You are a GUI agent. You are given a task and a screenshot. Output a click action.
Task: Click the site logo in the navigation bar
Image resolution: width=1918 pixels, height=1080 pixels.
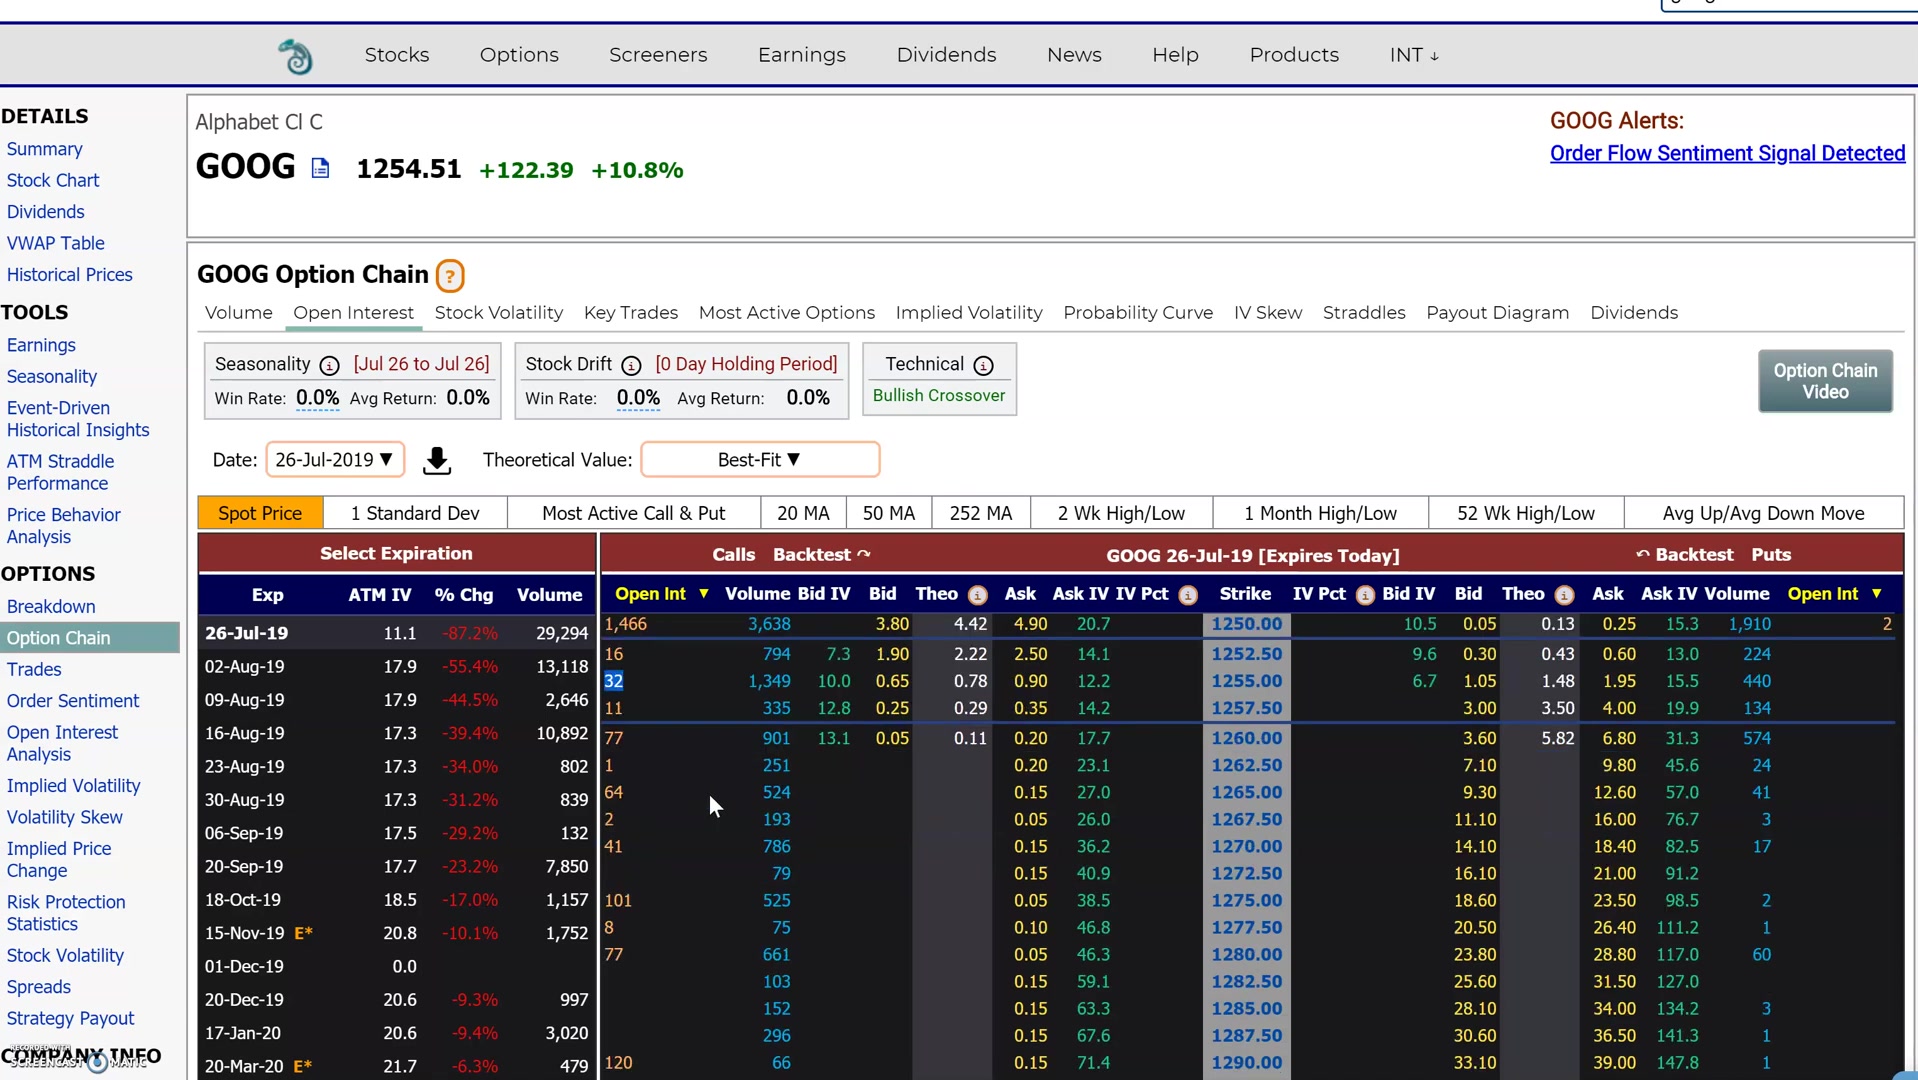point(295,55)
